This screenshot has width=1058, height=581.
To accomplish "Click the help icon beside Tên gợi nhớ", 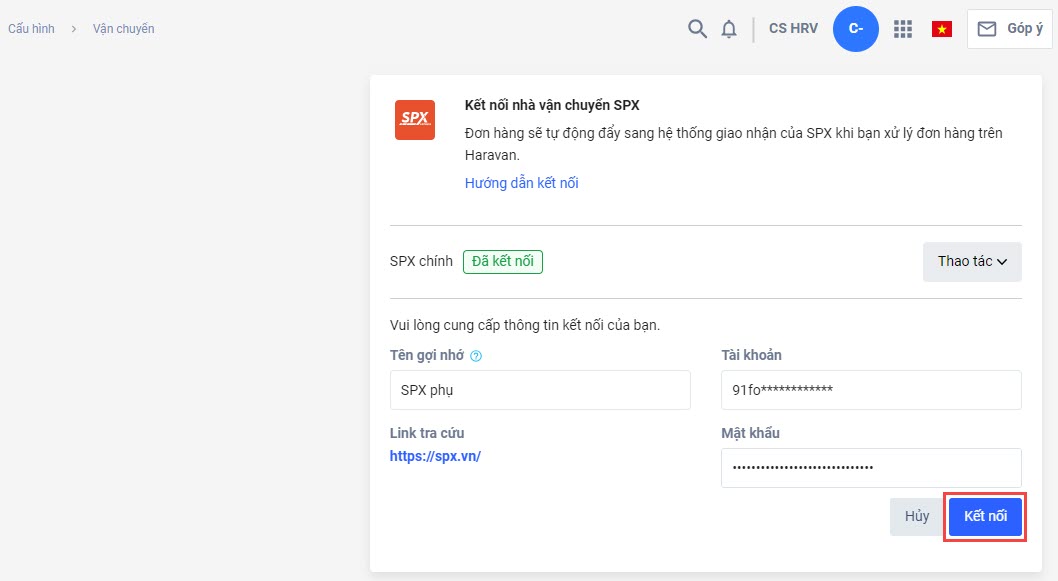I will 476,356.
